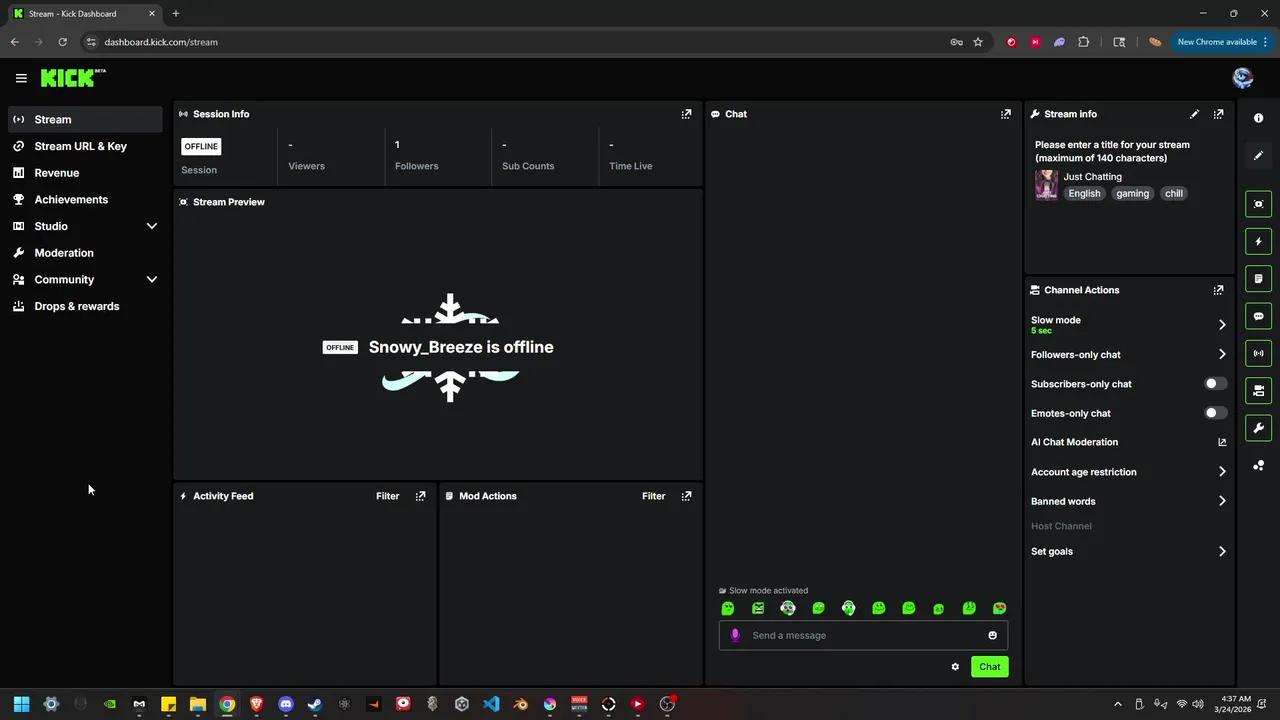The width and height of the screenshot is (1280, 720).
Task: Reload the page with browser refresh
Action: coord(62,42)
